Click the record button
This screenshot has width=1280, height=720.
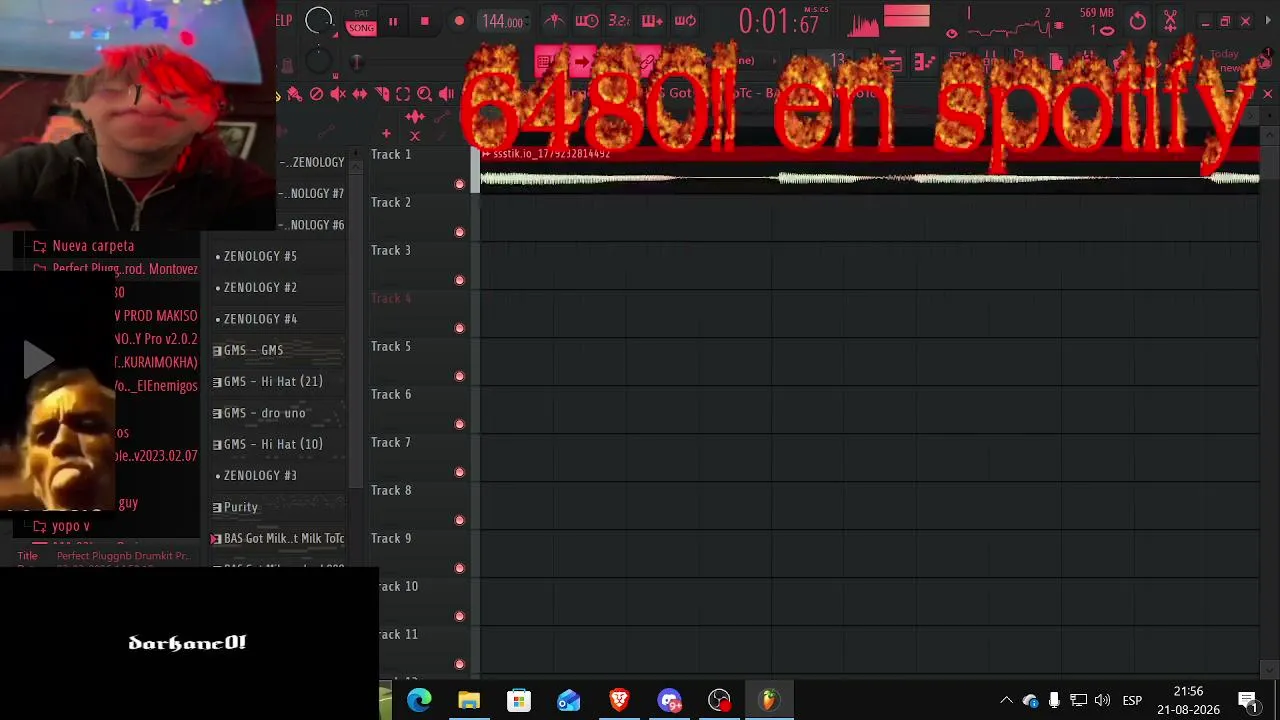459,21
